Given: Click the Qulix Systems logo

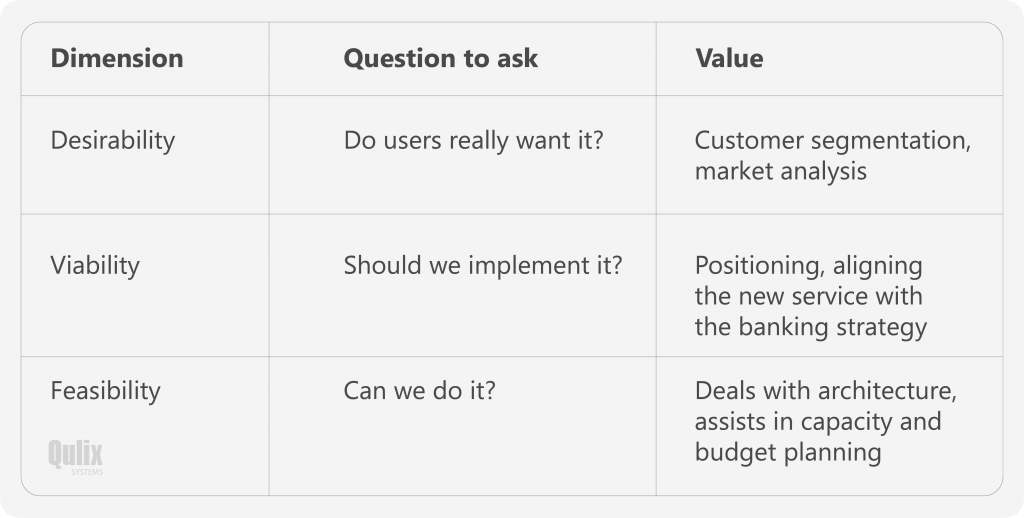Looking at the screenshot, I should coord(75,455).
